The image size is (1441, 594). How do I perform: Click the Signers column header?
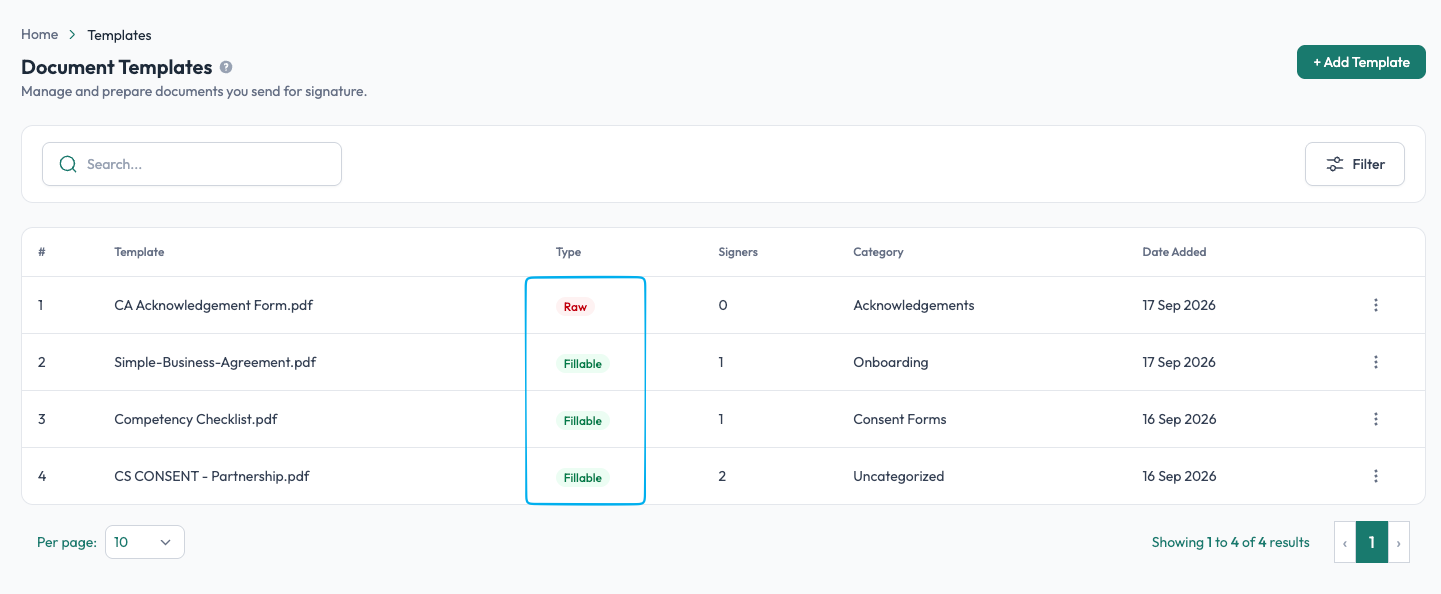(738, 252)
